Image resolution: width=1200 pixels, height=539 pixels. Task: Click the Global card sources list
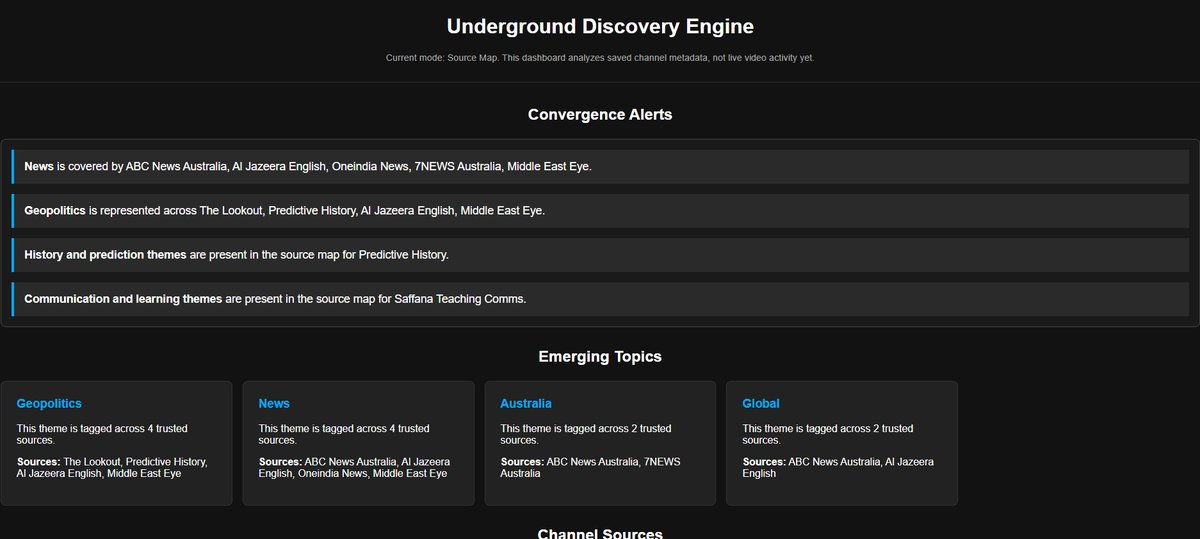[x=838, y=468]
